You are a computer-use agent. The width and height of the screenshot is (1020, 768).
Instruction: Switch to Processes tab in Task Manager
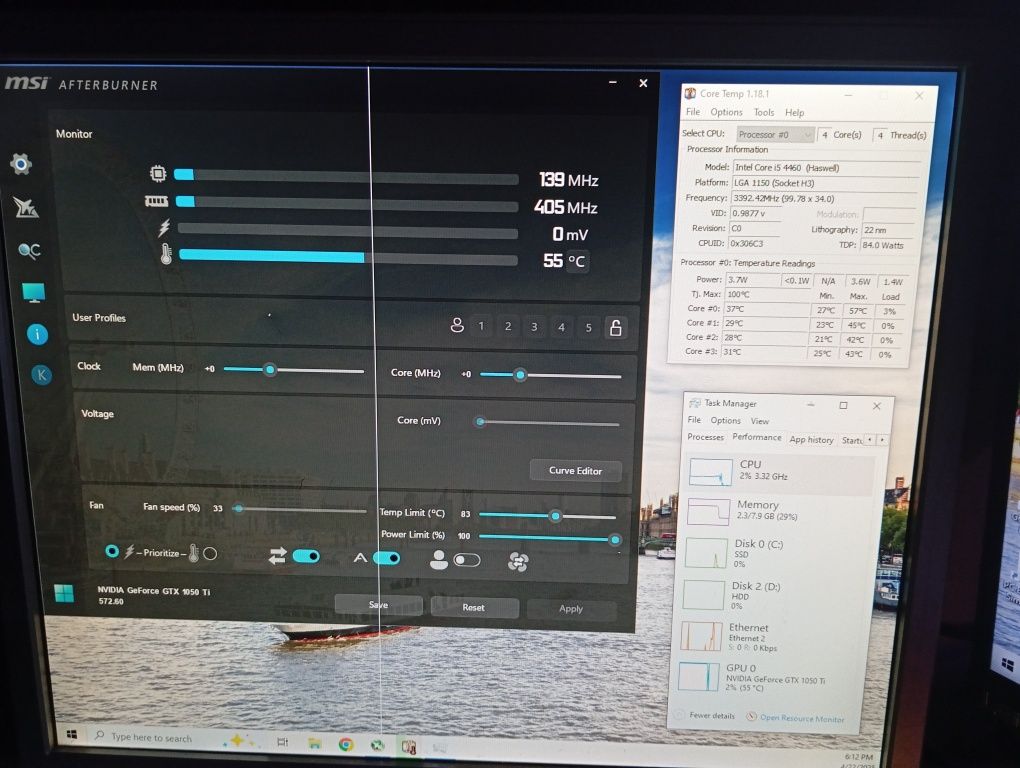(x=705, y=437)
